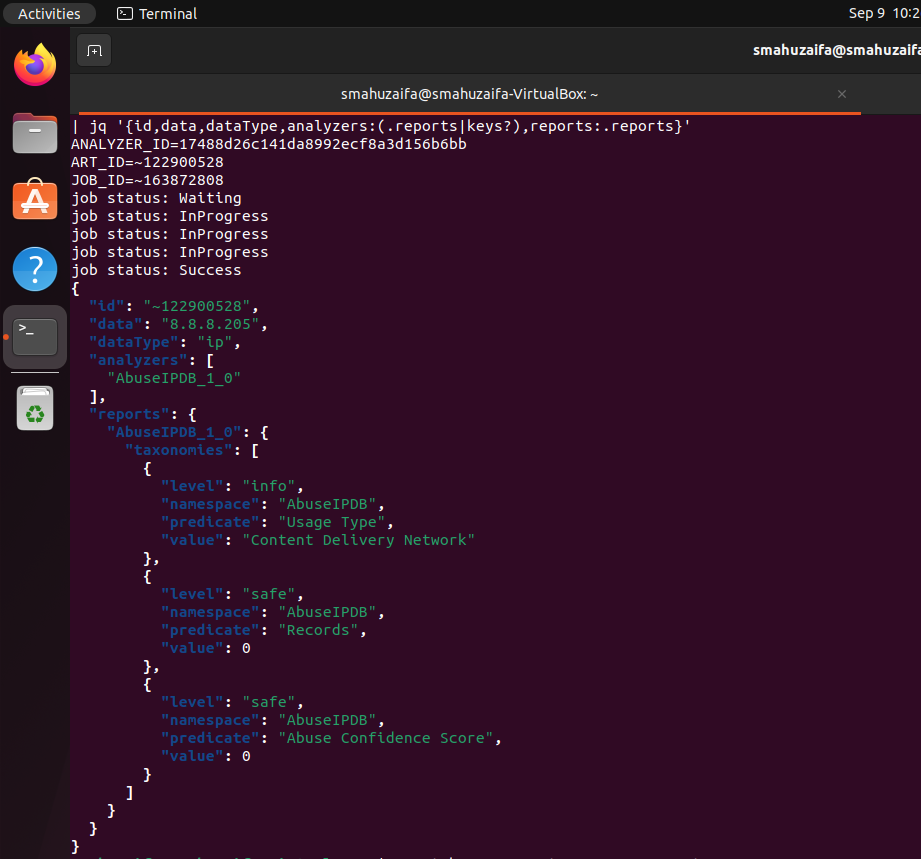
Task: Open the Trash from the dock
Action: click(34, 407)
